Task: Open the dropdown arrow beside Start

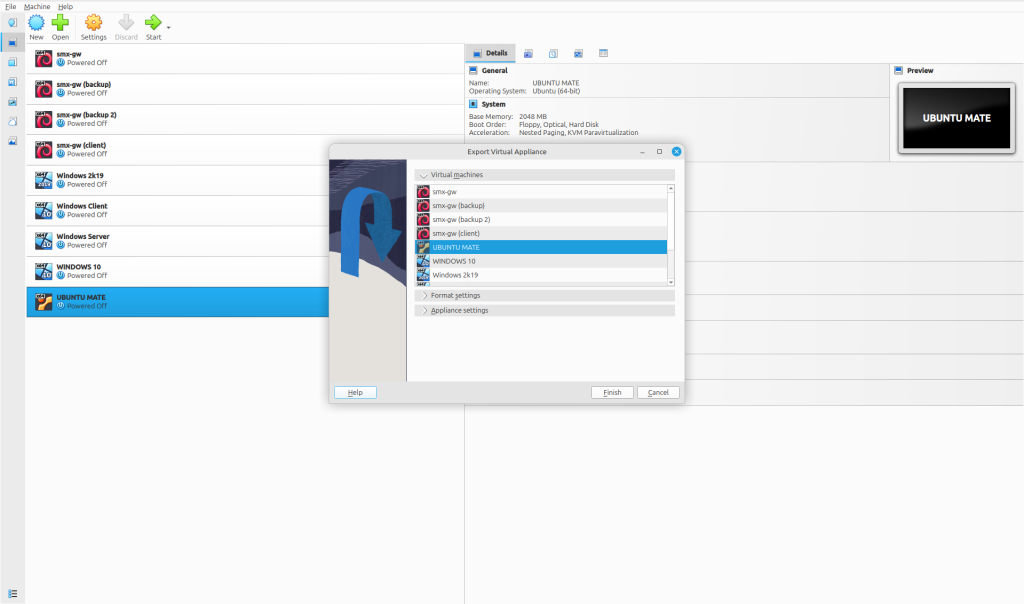Action: point(168,27)
